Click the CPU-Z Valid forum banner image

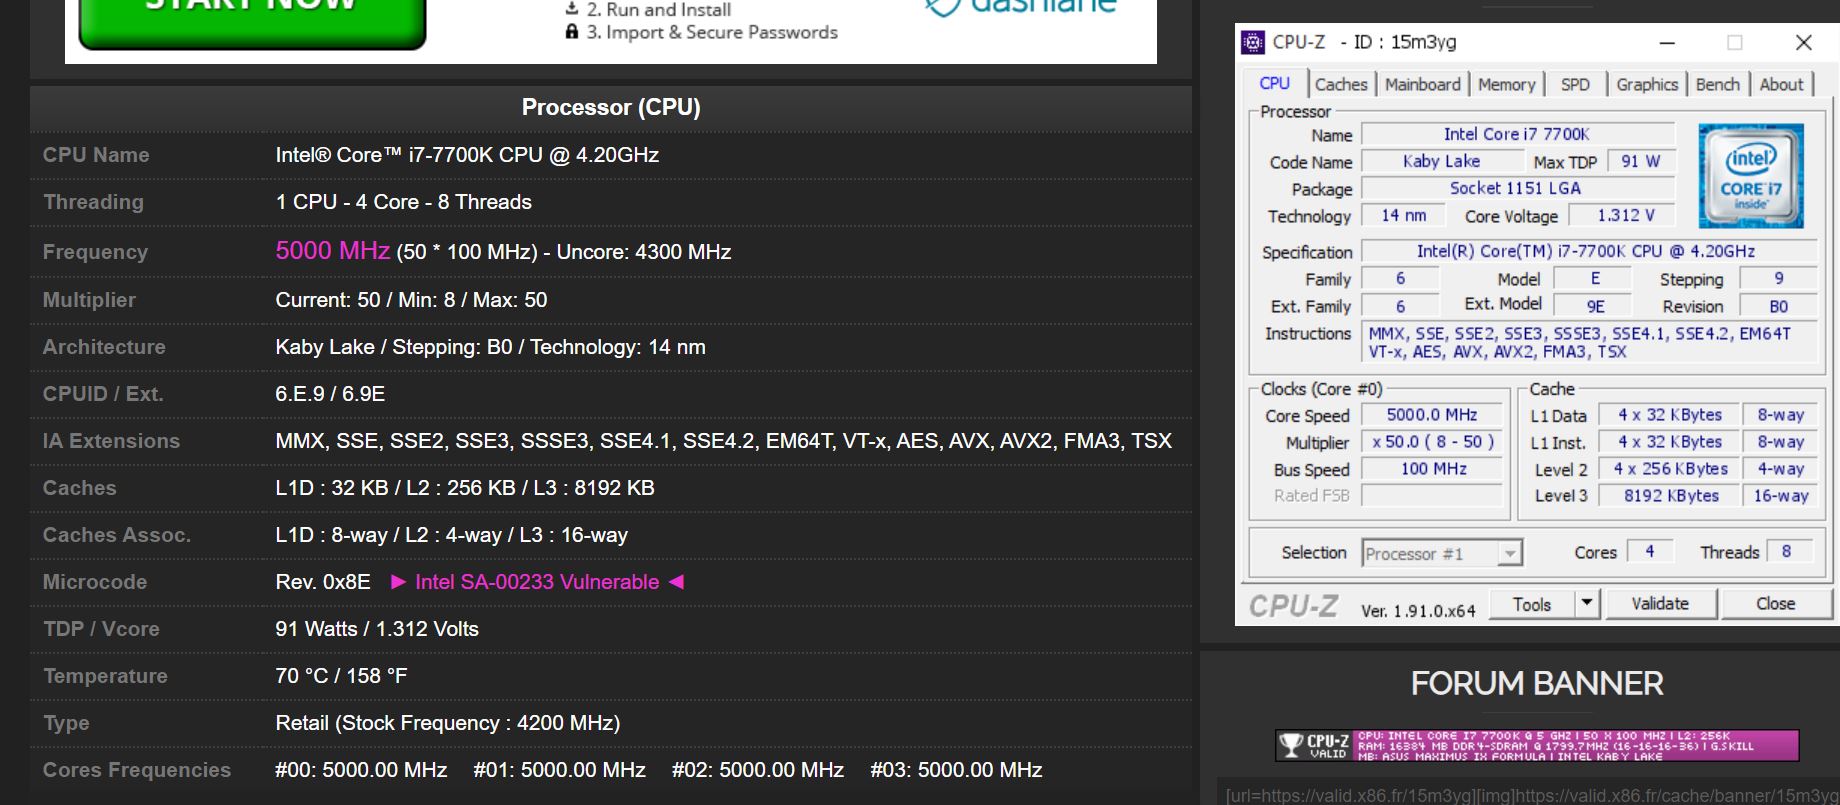coord(1537,745)
